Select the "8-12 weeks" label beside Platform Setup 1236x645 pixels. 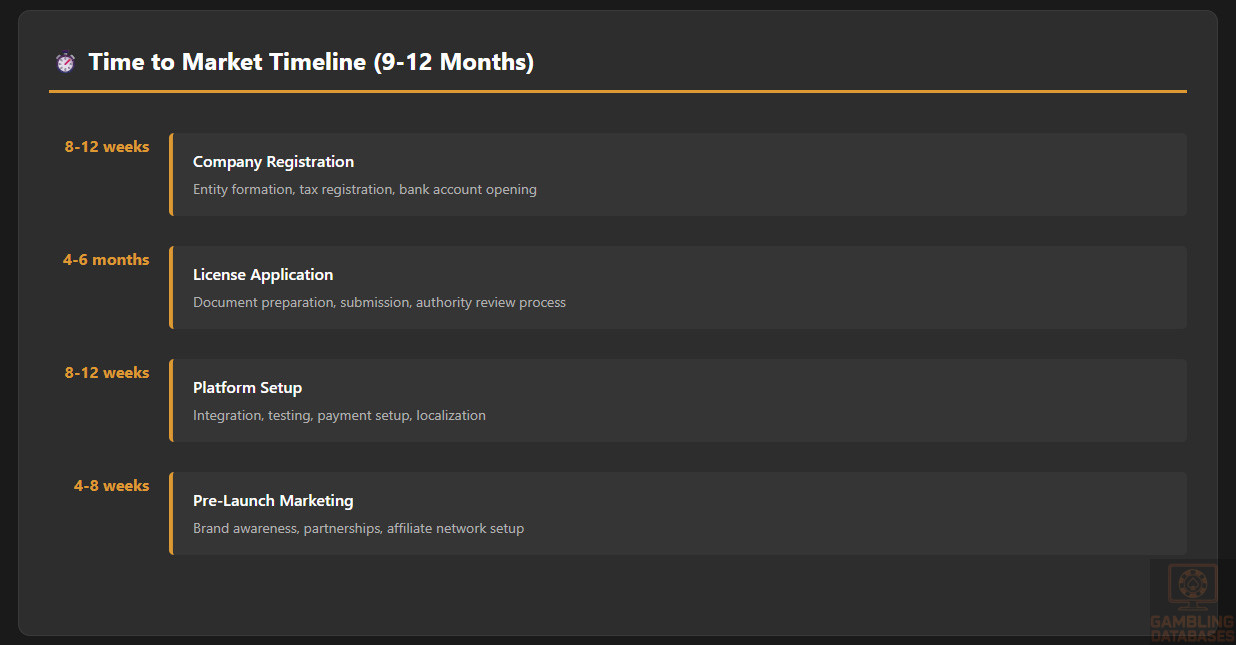coord(107,373)
